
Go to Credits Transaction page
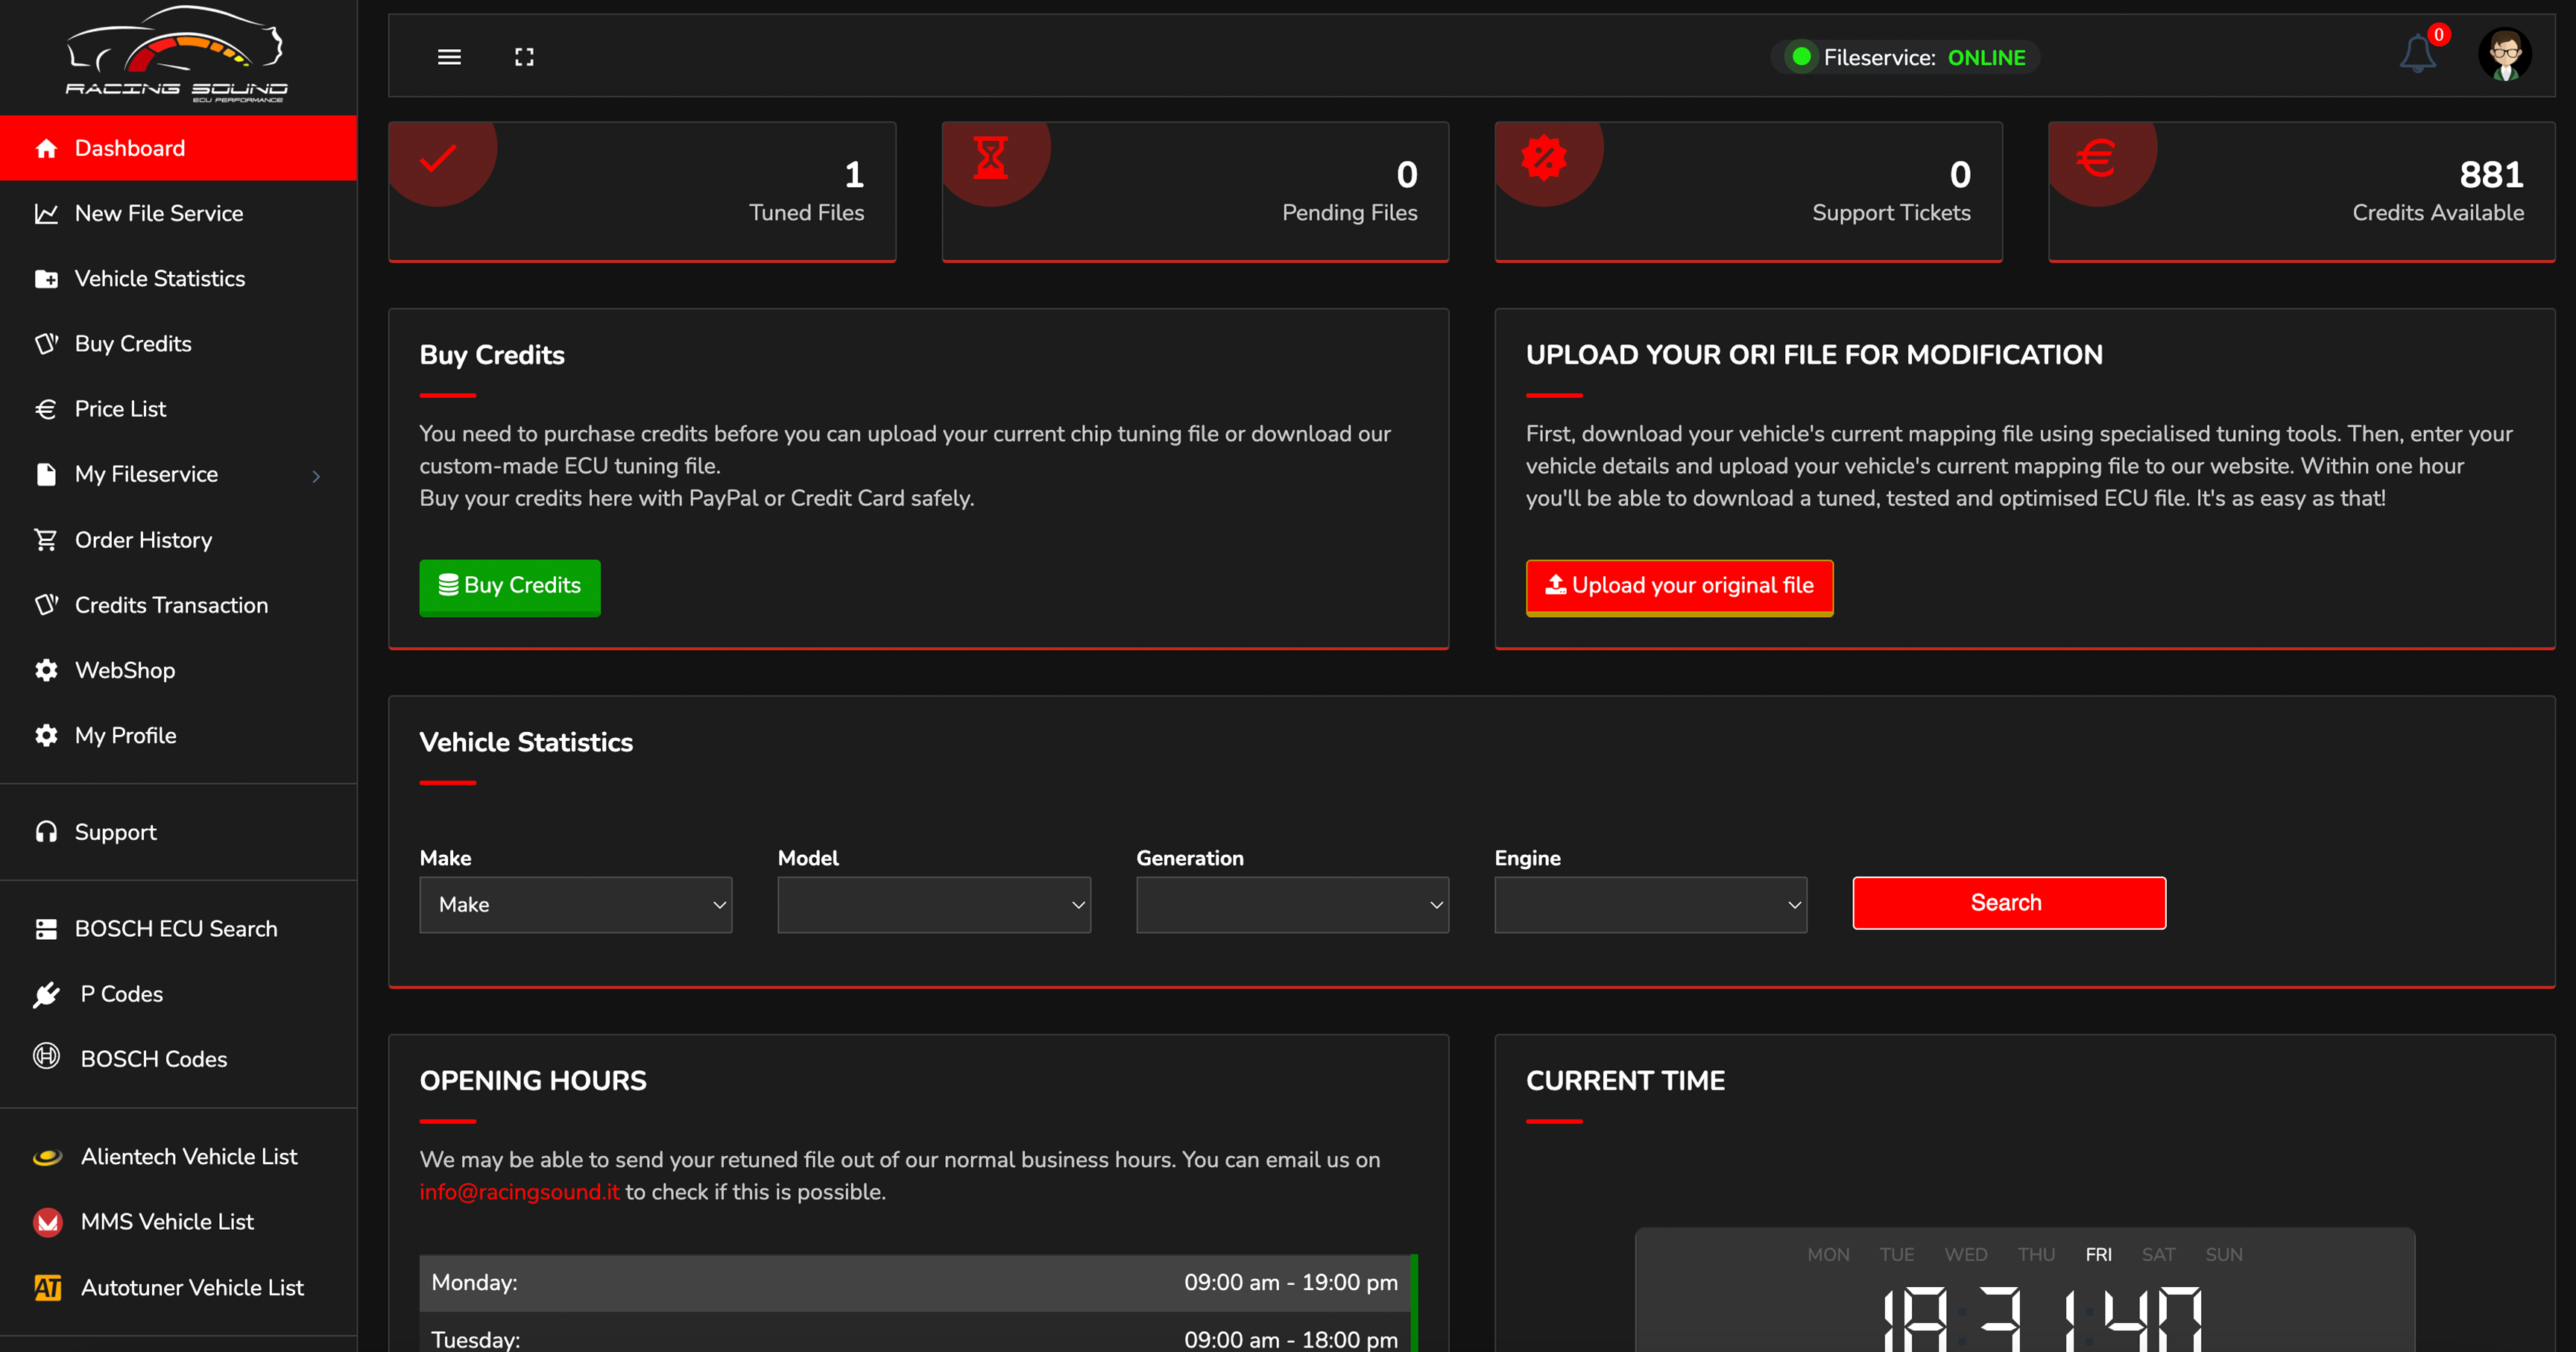click(x=171, y=605)
